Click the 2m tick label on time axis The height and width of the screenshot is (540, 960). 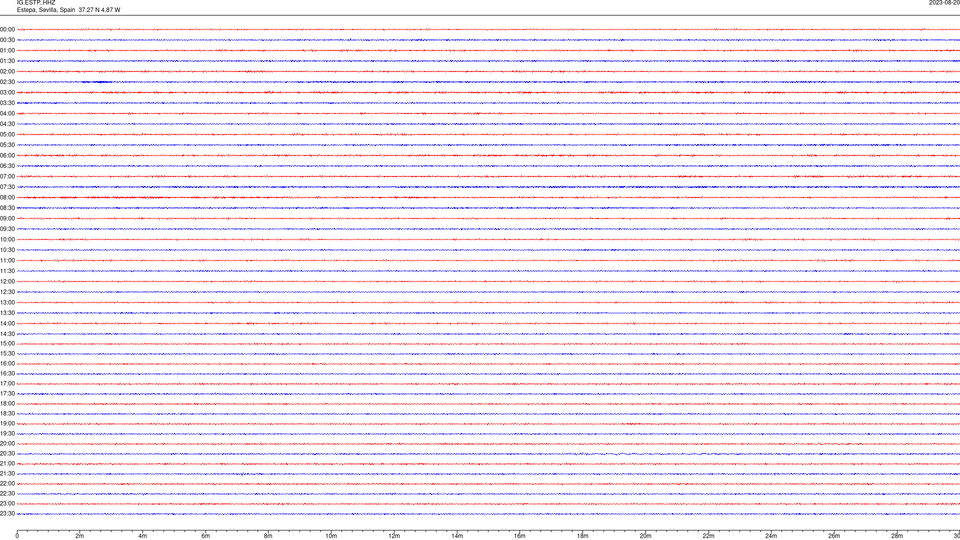point(80,536)
